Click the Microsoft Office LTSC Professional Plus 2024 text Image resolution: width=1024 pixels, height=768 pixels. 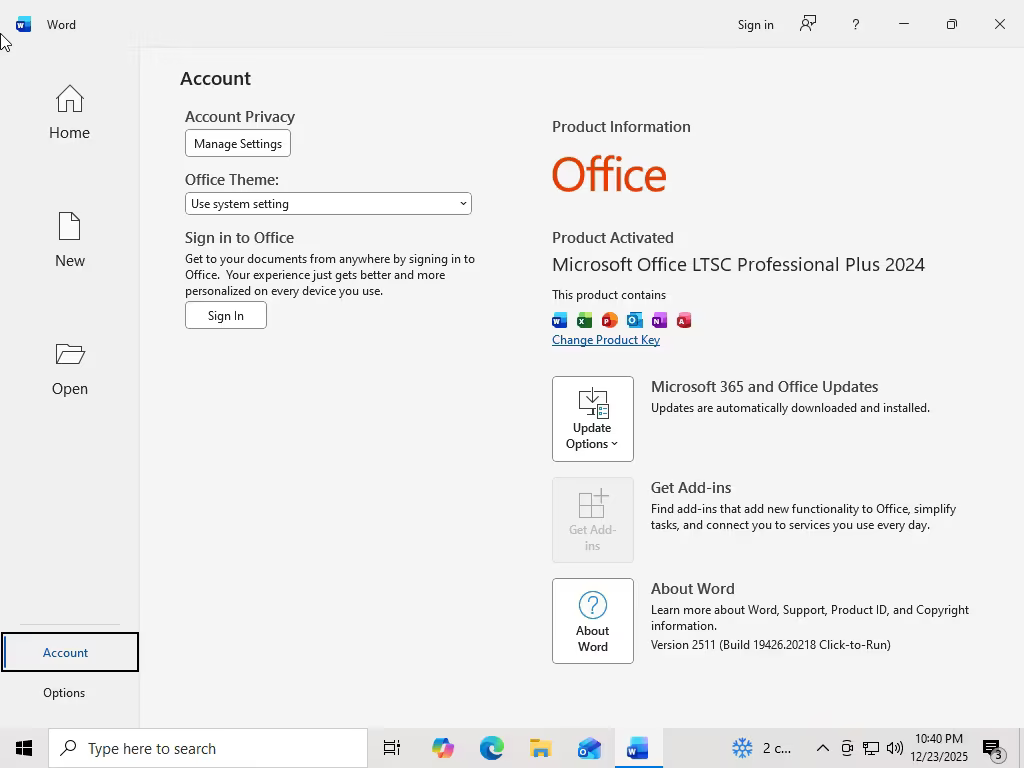(739, 264)
